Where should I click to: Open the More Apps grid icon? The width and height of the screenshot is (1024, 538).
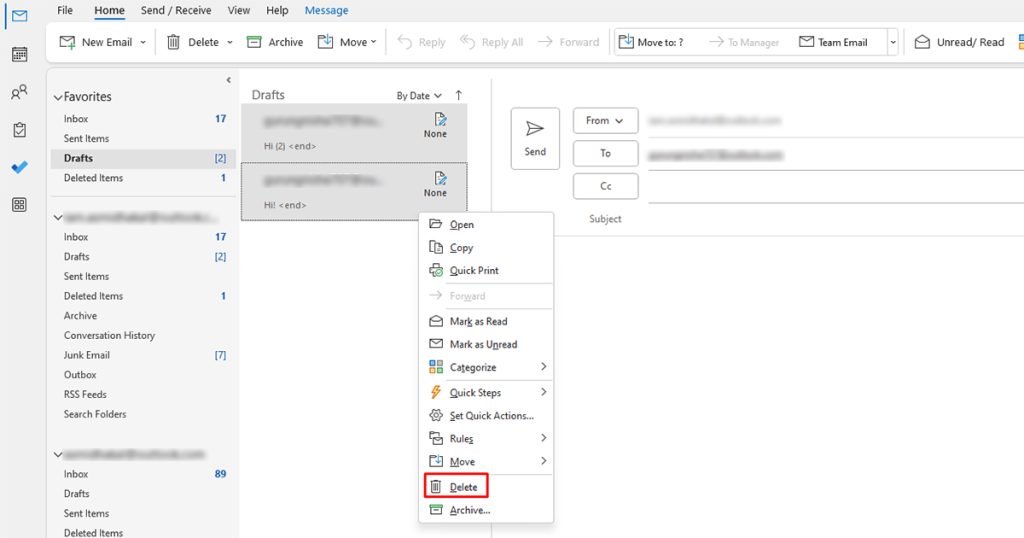tap(20, 205)
